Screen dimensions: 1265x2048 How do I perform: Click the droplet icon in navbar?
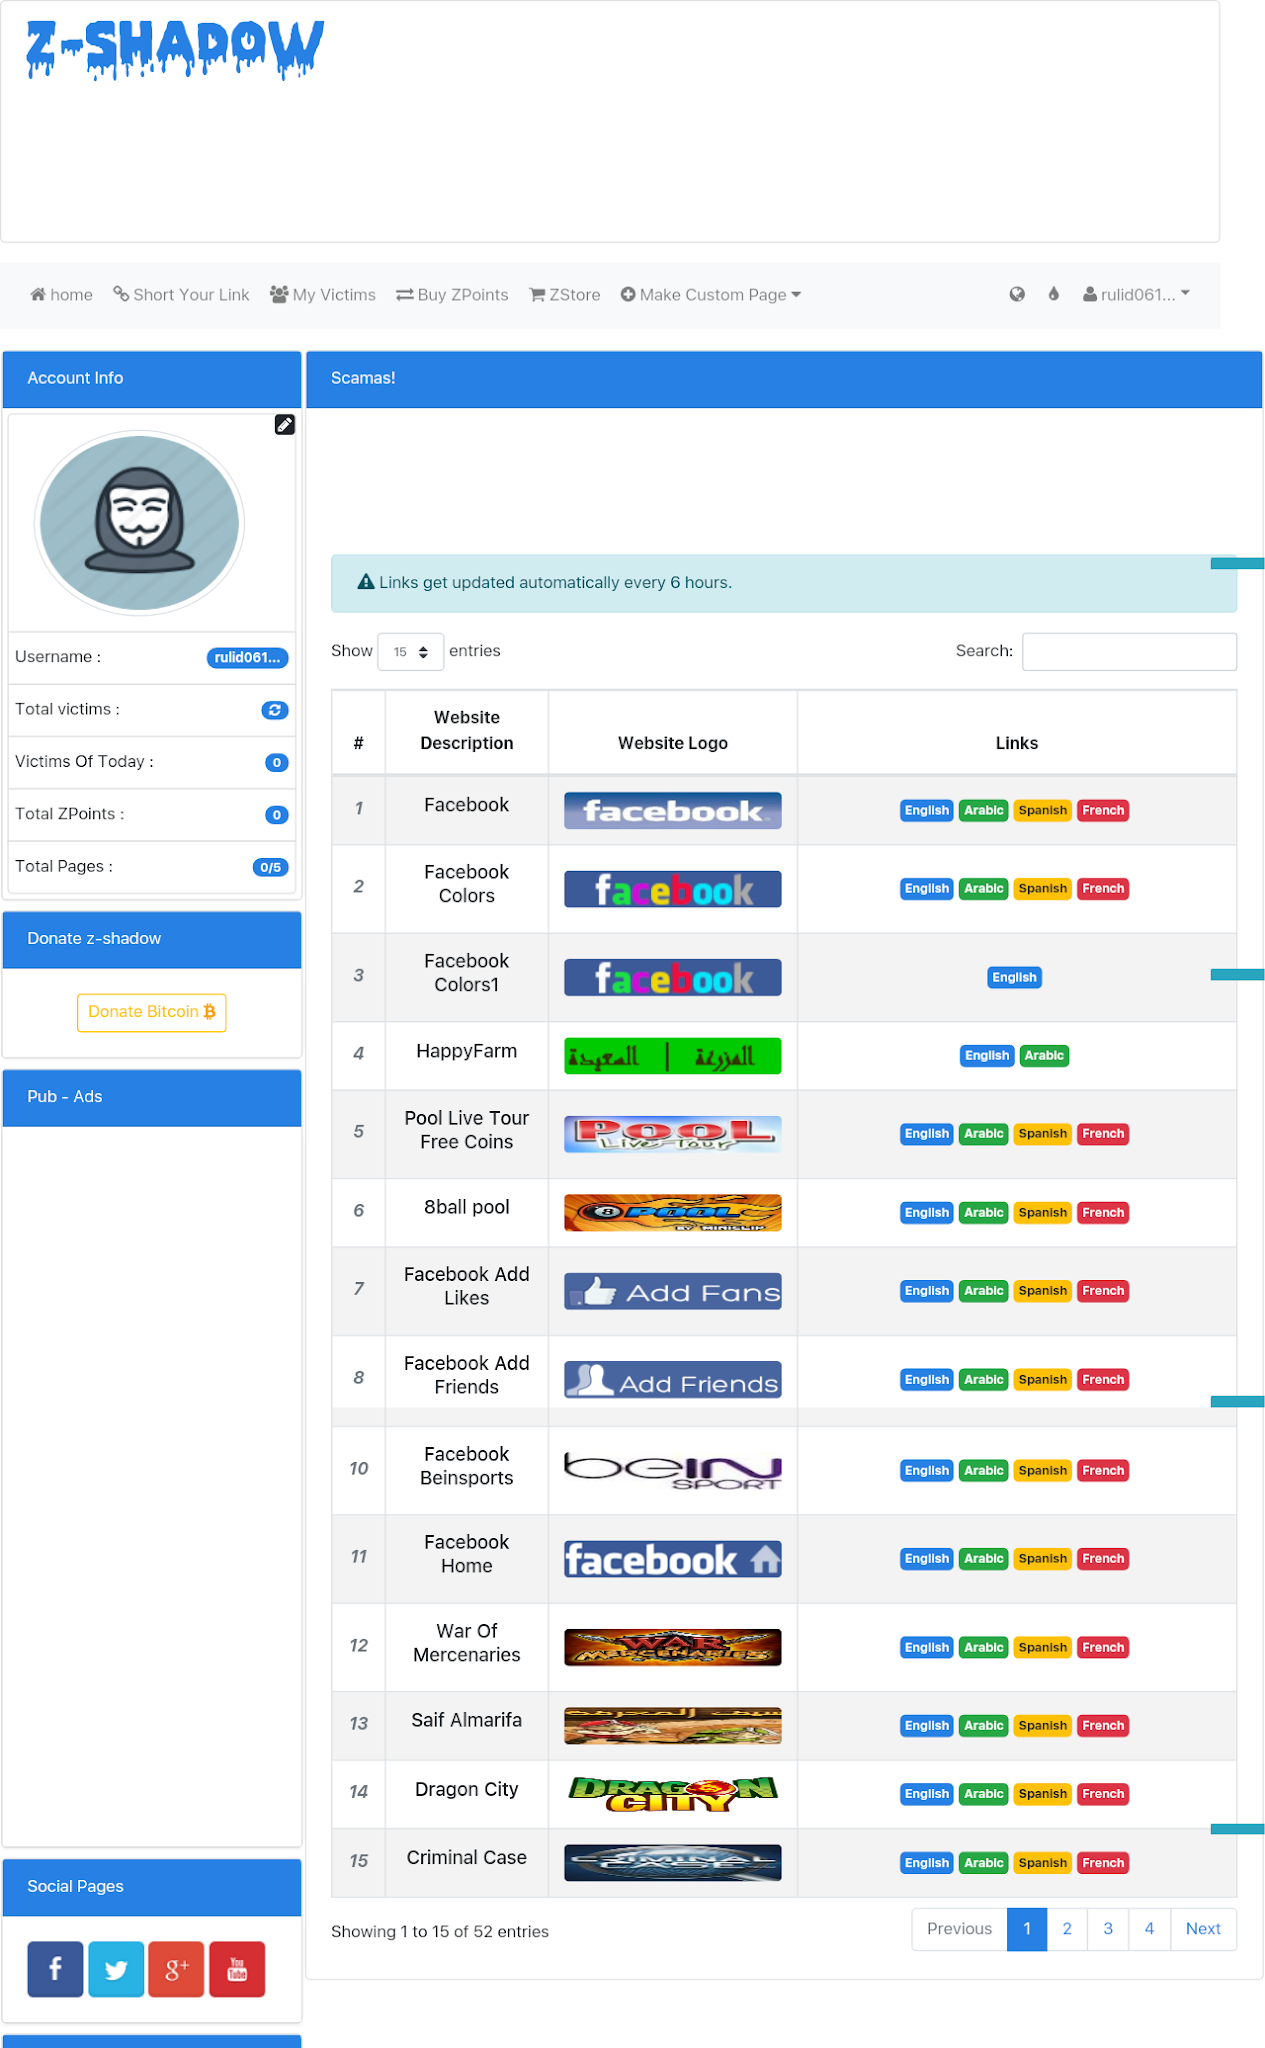pos(1053,294)
